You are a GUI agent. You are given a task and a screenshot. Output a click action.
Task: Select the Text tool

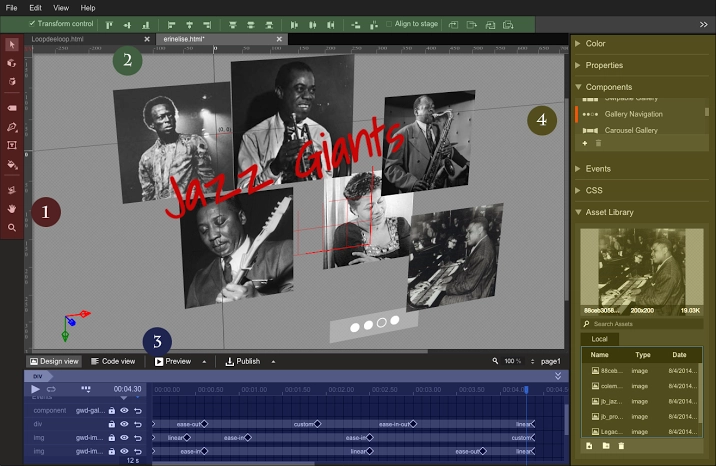pyautogui.click(x=12, y=145)
